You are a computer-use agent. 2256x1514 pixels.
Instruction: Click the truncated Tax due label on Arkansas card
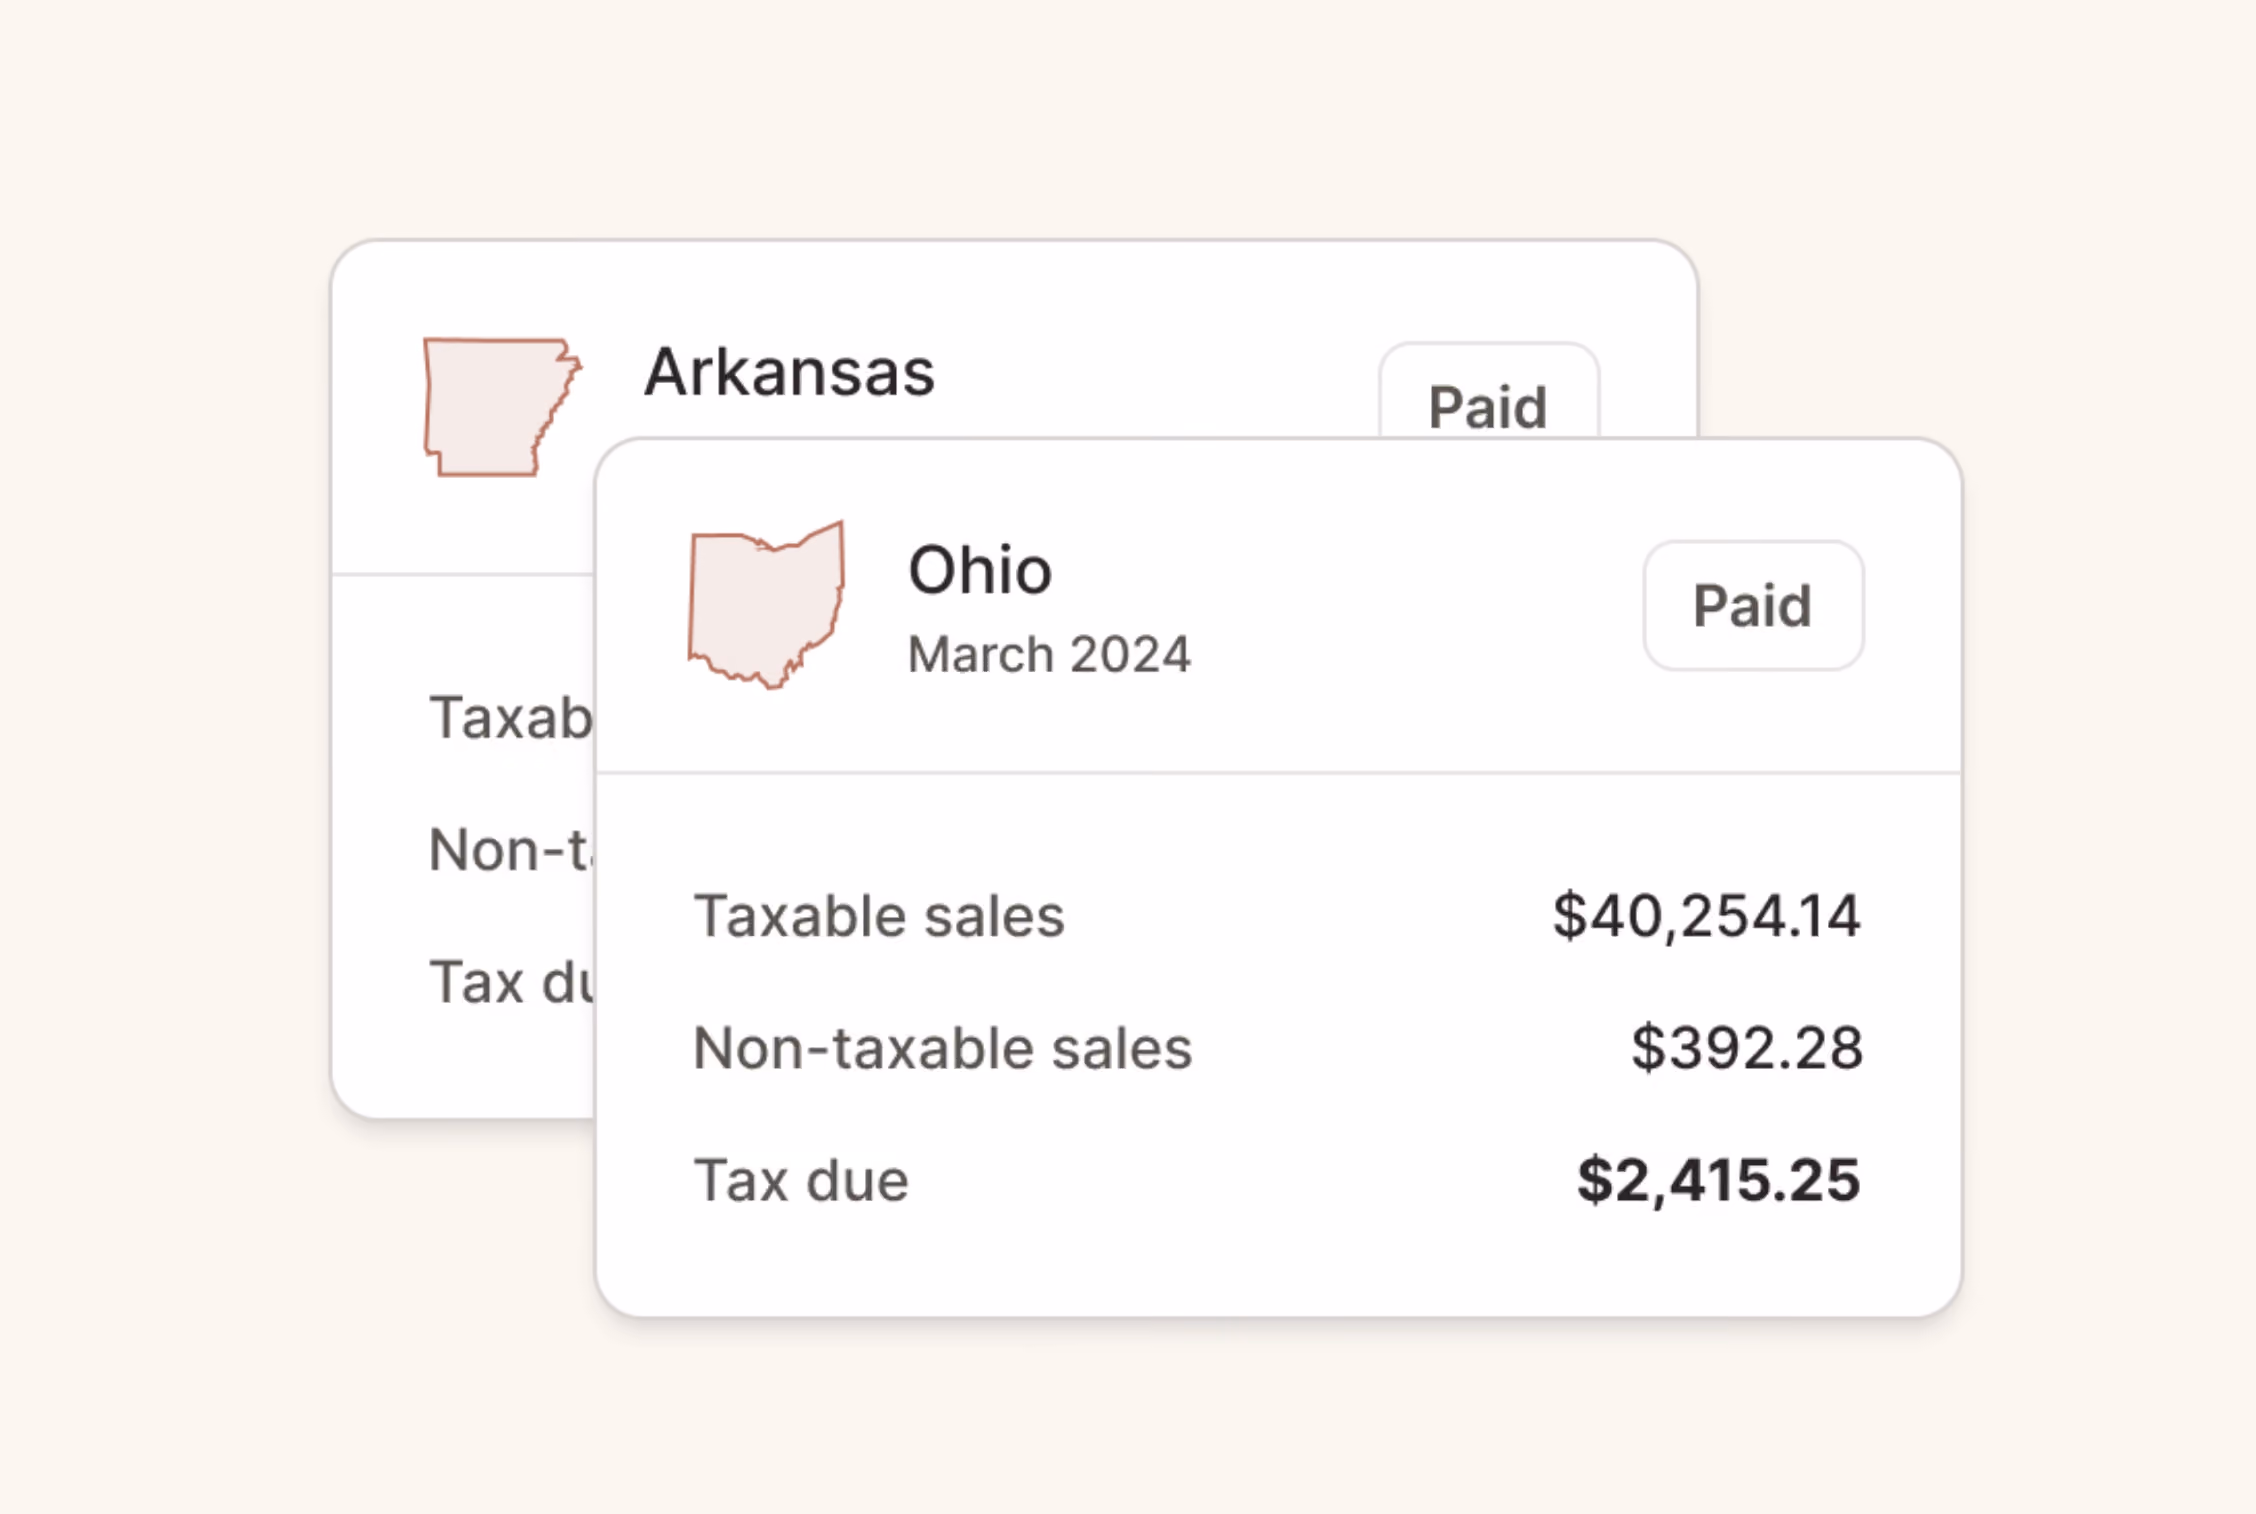click(x=511, y=982)
